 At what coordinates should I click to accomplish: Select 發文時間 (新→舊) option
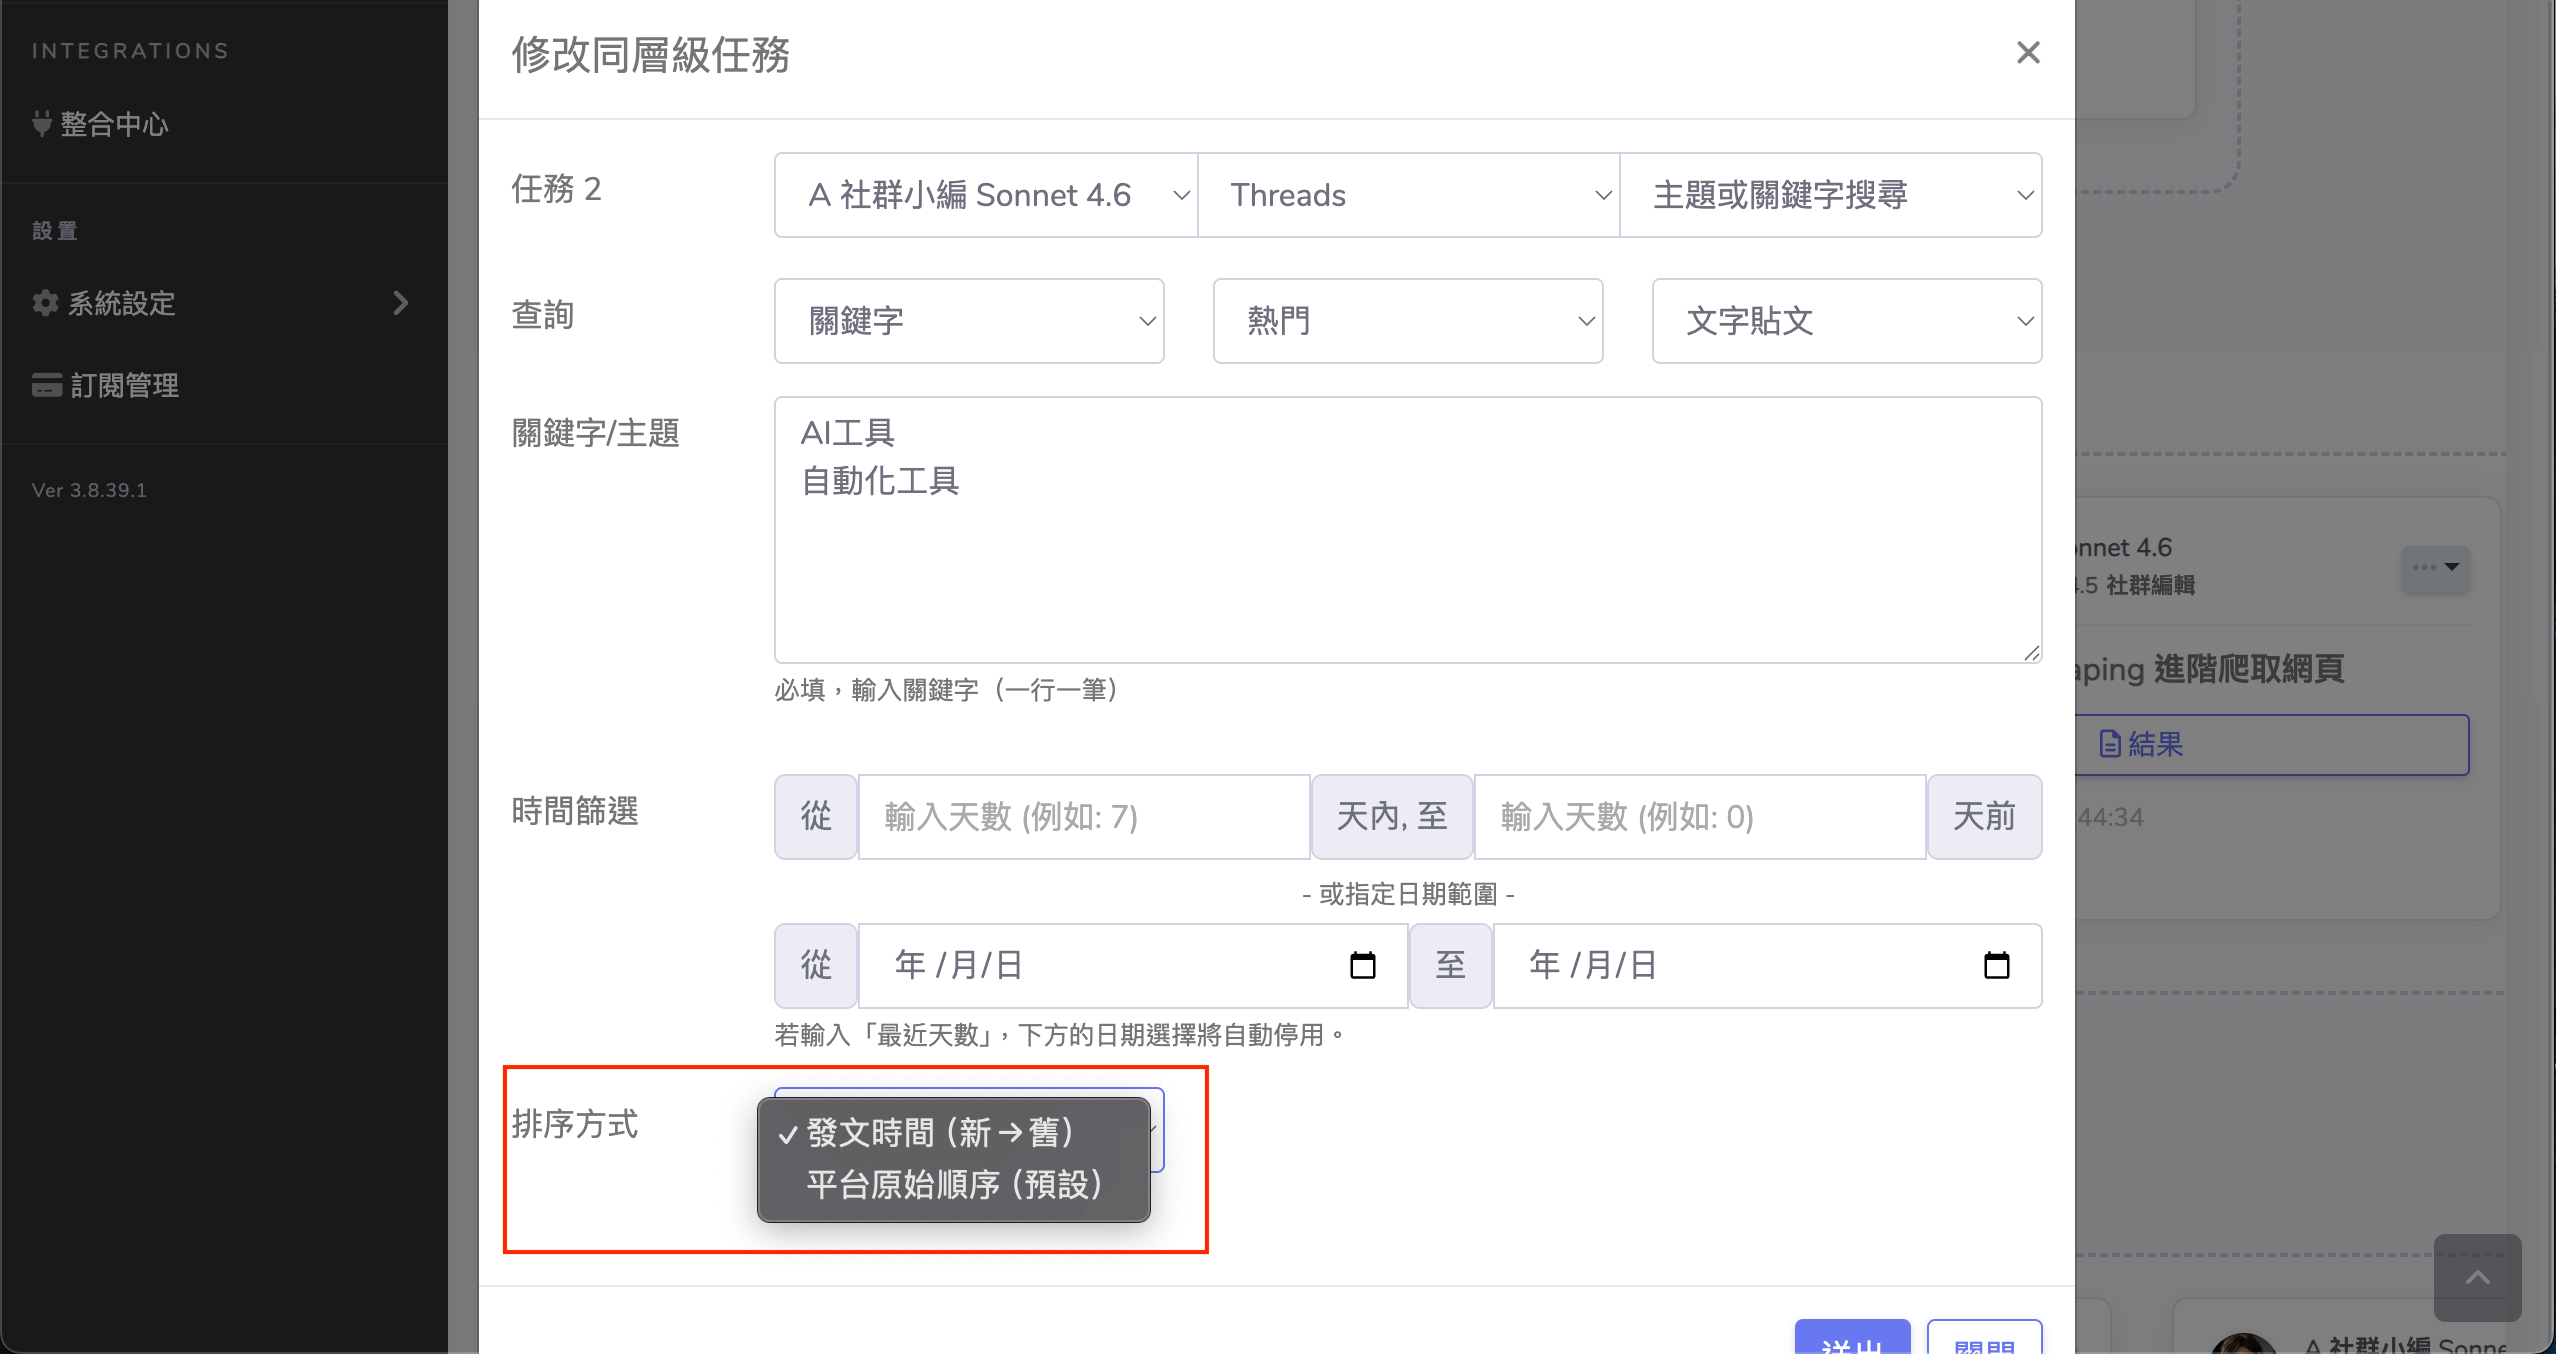tap(940, 1133)
